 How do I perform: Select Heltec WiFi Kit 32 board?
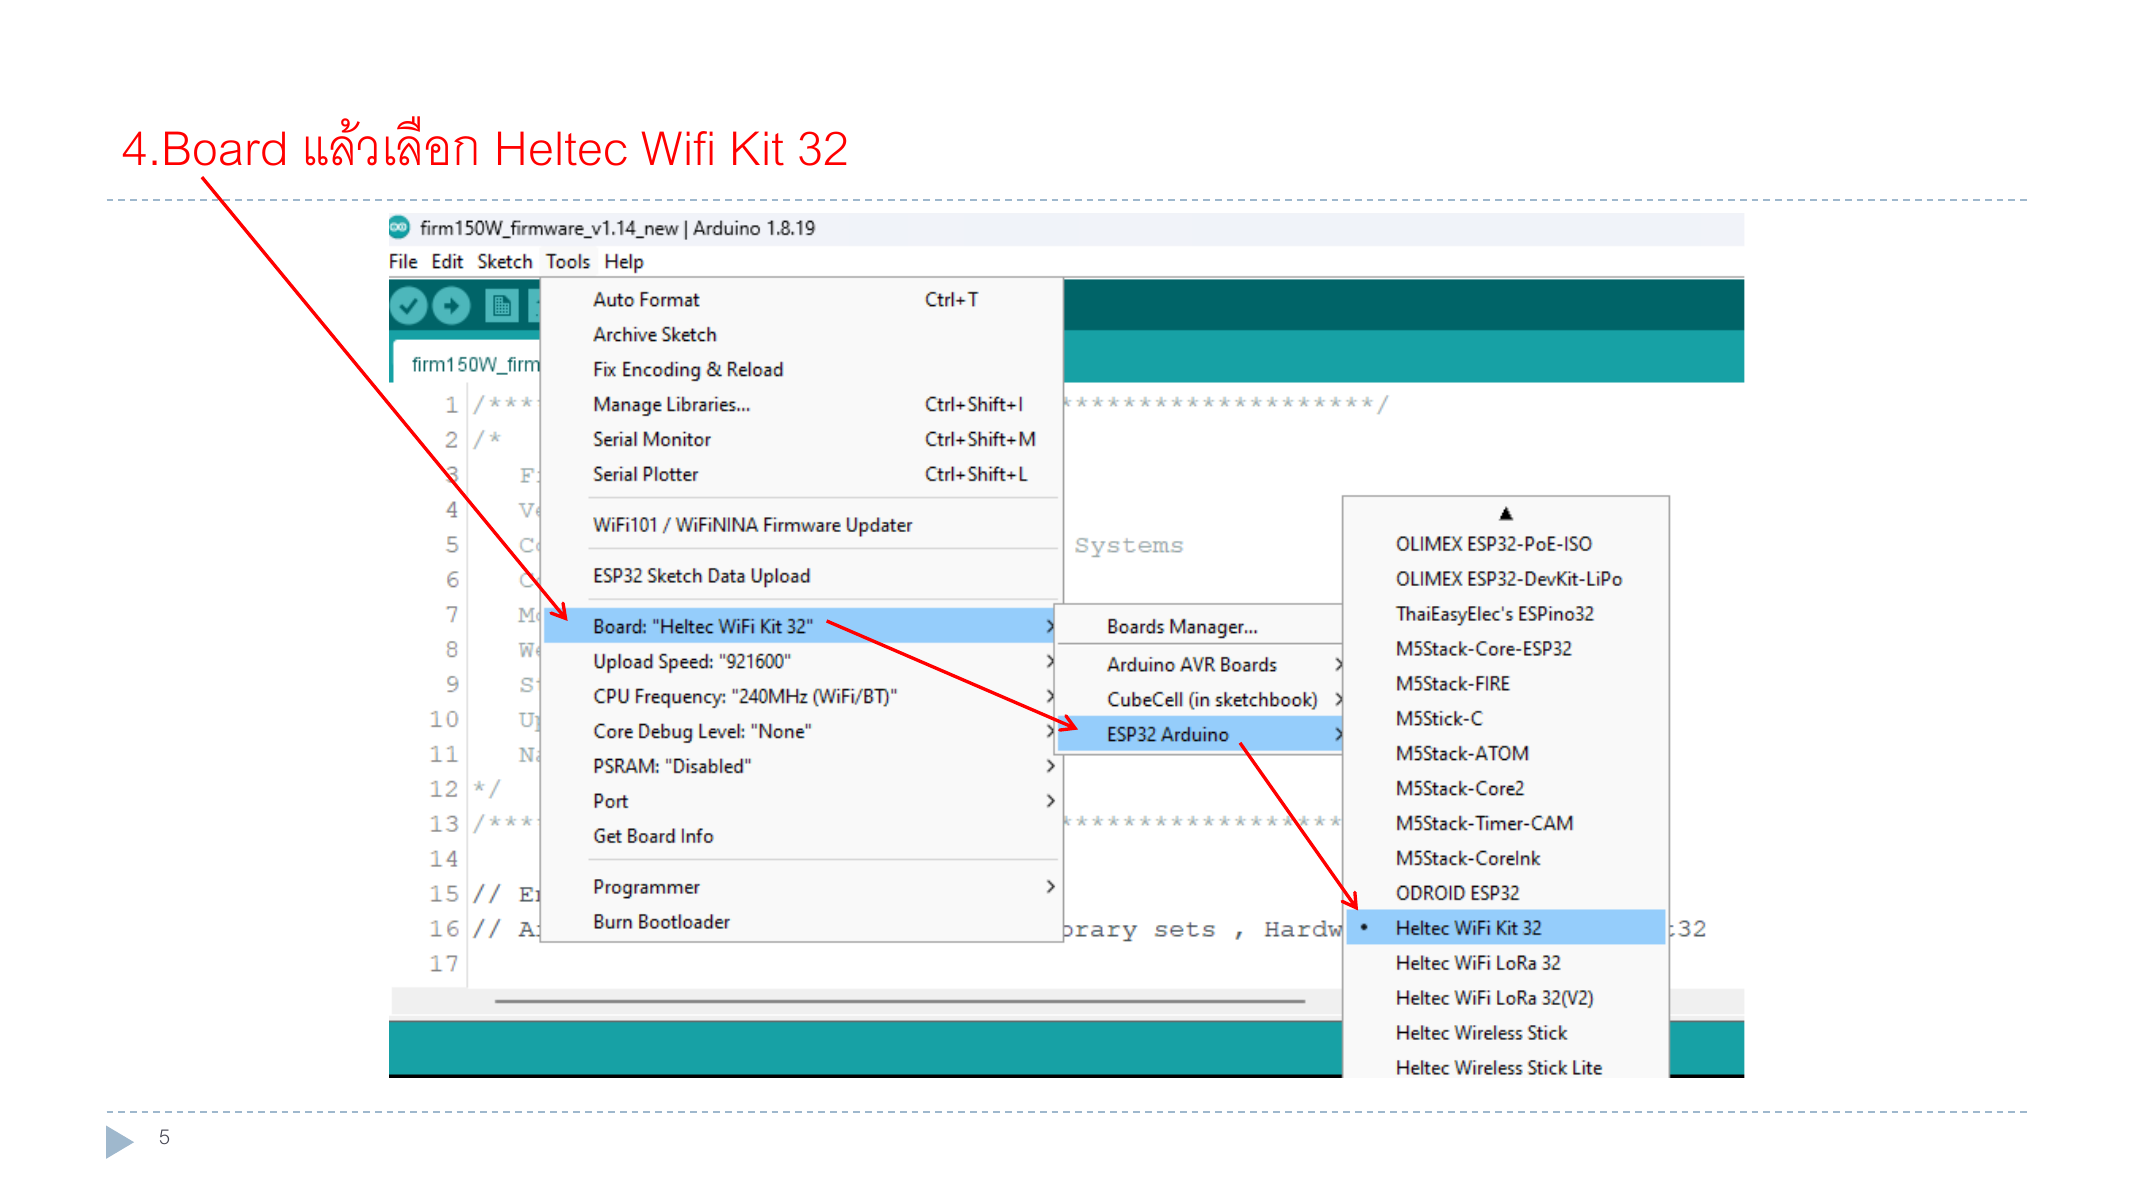click(1506, 928)
